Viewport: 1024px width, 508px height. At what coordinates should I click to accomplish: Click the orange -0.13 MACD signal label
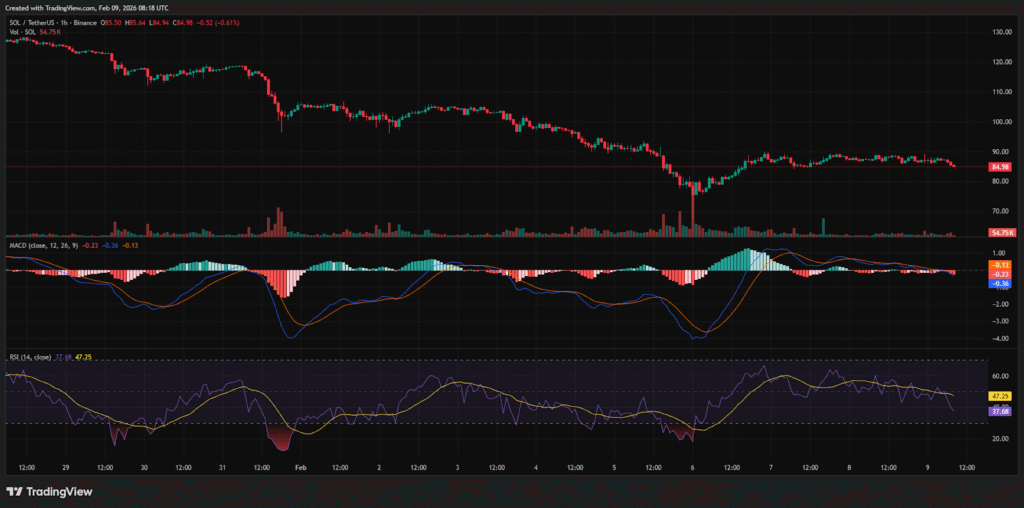[x=1000, y=264]
